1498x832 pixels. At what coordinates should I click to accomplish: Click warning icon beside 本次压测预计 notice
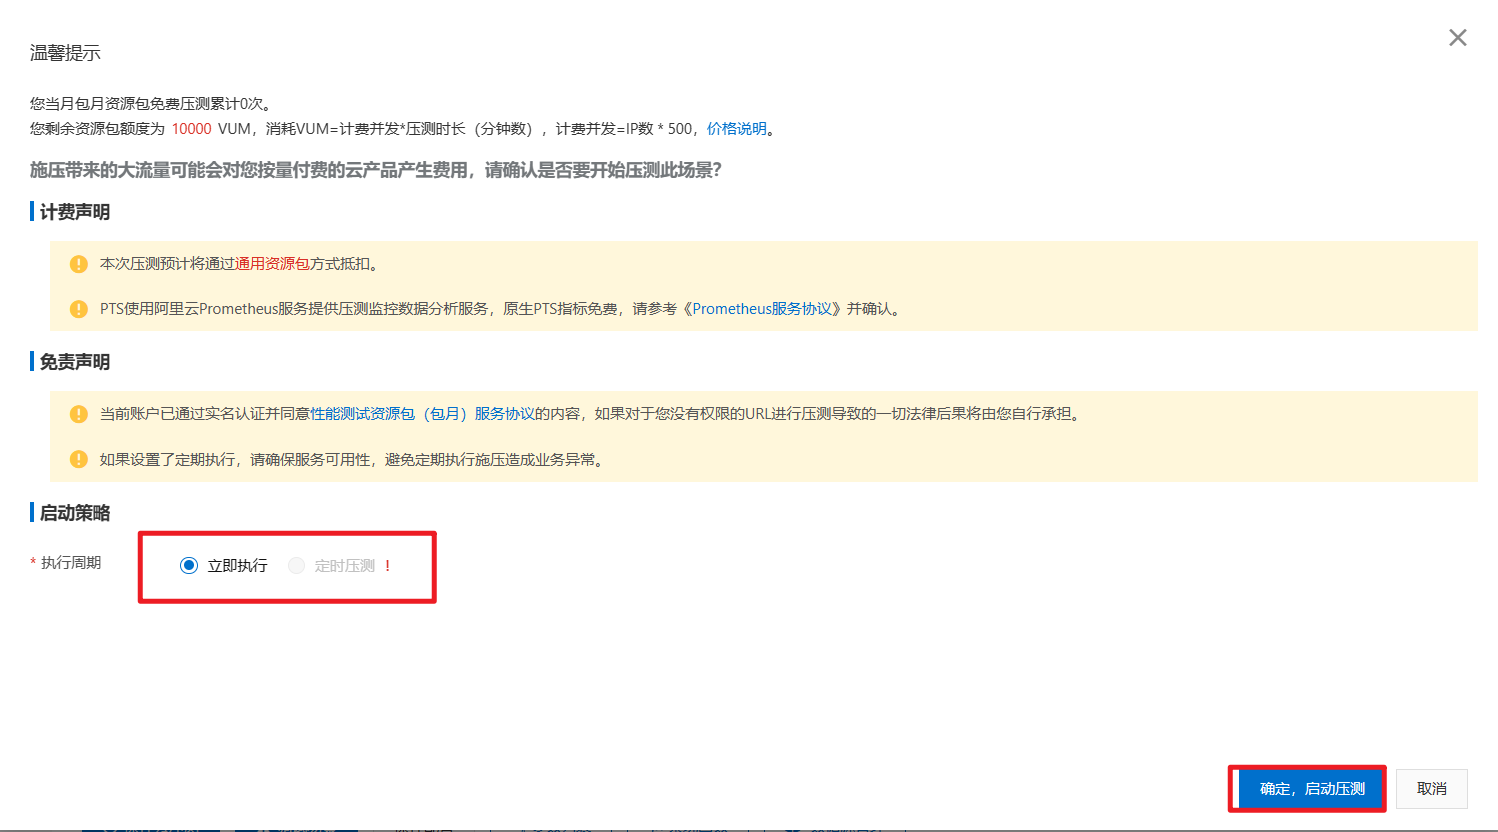click(79, 264)
